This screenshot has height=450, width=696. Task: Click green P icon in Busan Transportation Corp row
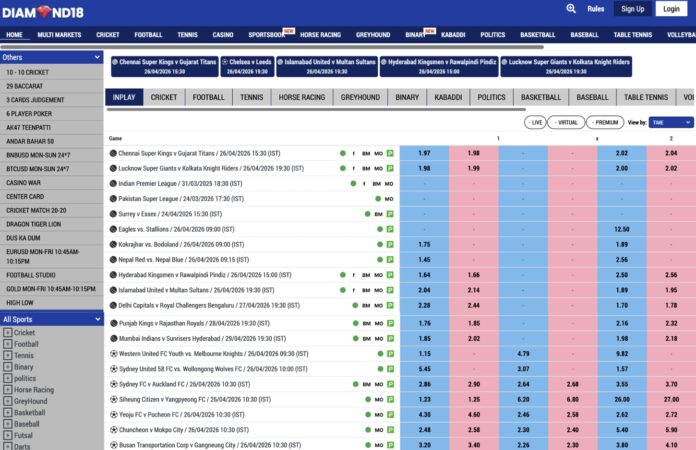391,445
